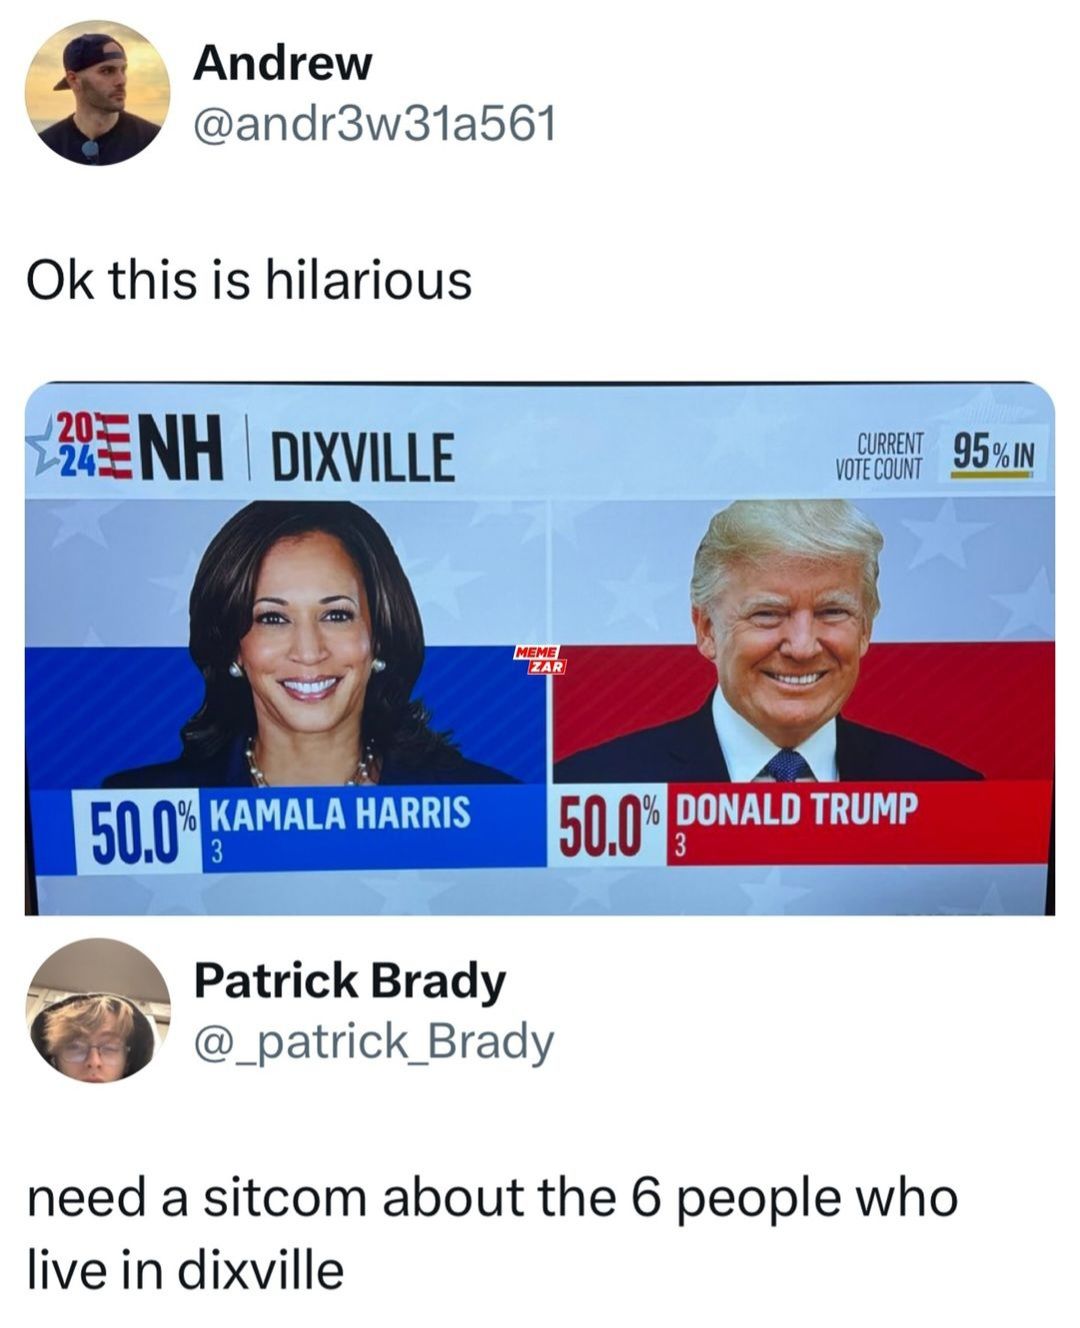1080x1328 pixels.
Task: Open the @_patrick_Brady handle
Action: [x=373, y=1043]
